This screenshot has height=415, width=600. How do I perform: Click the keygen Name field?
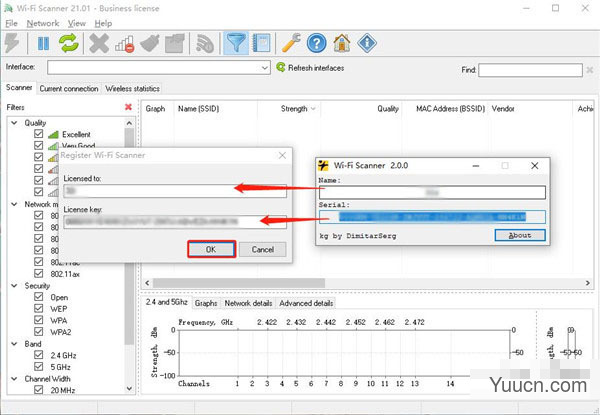pyautogui.click(x=432, y=192)
